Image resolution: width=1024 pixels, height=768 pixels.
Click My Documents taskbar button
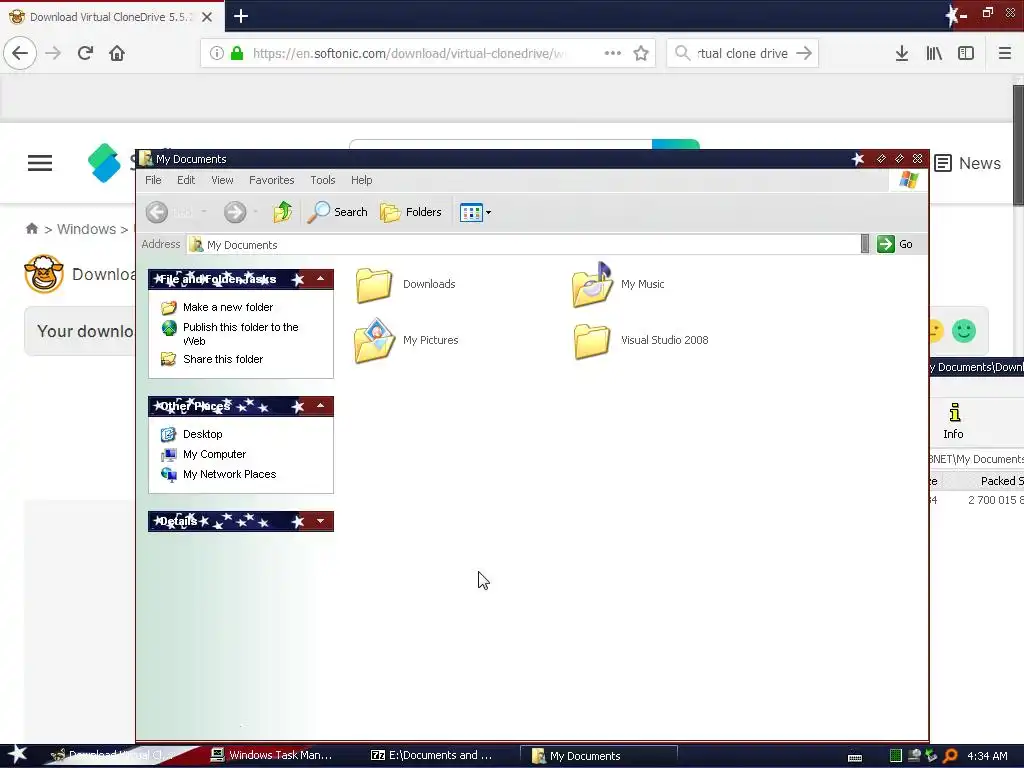click(598, 756)
